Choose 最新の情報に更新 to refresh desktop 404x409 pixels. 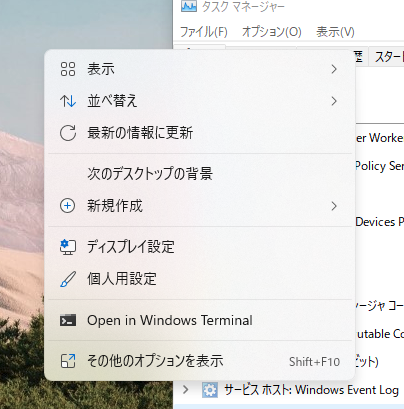pyautogui.click(x=200, y=133)
